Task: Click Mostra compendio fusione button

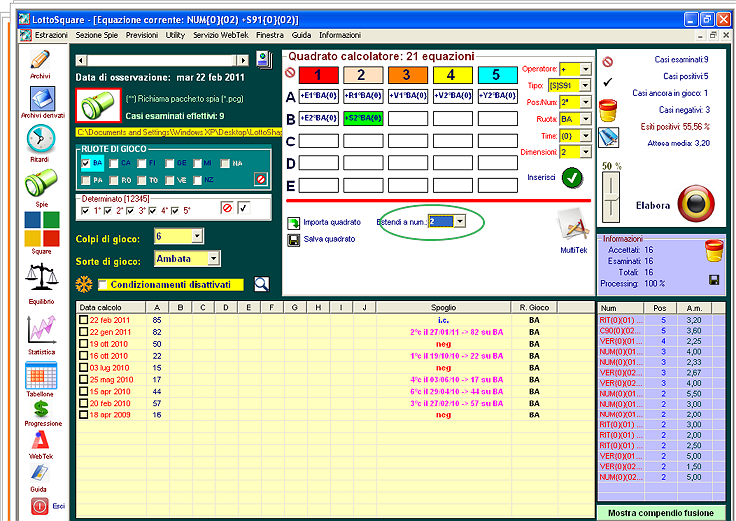Action: pyautogui.click(x=661, y=513)
